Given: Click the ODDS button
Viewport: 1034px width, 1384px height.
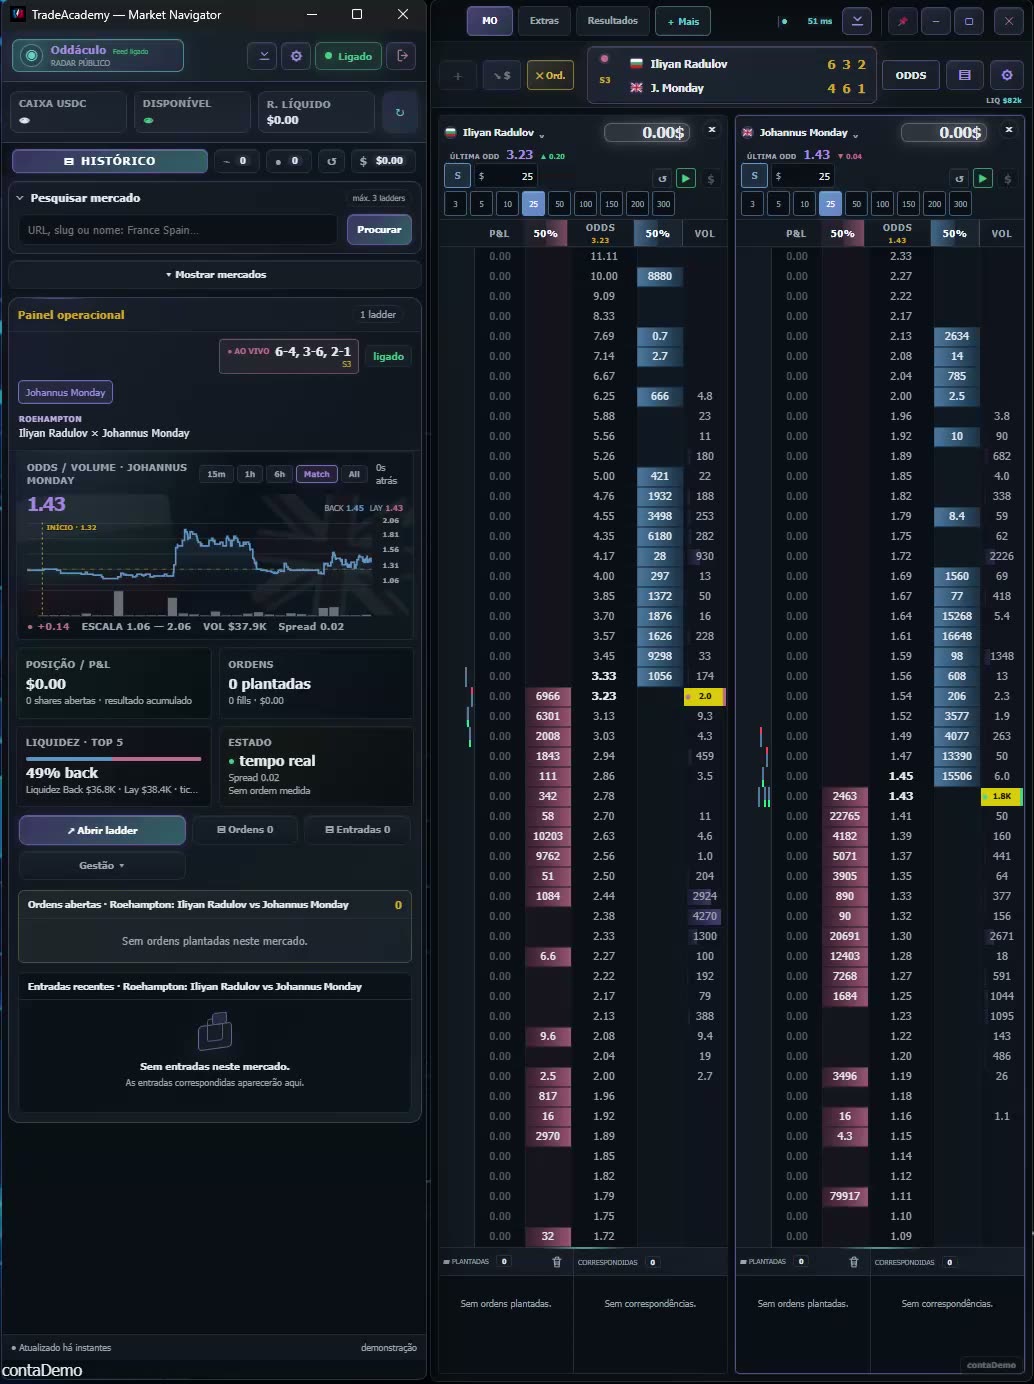Looking at the screenshot, I should coord(911,75).
